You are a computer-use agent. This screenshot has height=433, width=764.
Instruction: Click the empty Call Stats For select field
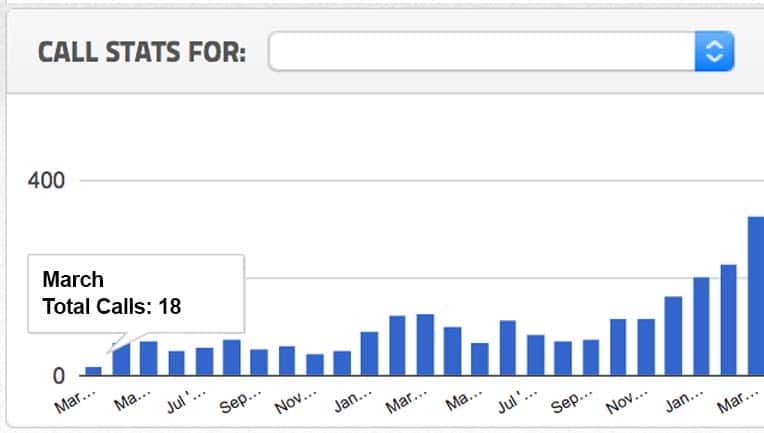point(501,51)
